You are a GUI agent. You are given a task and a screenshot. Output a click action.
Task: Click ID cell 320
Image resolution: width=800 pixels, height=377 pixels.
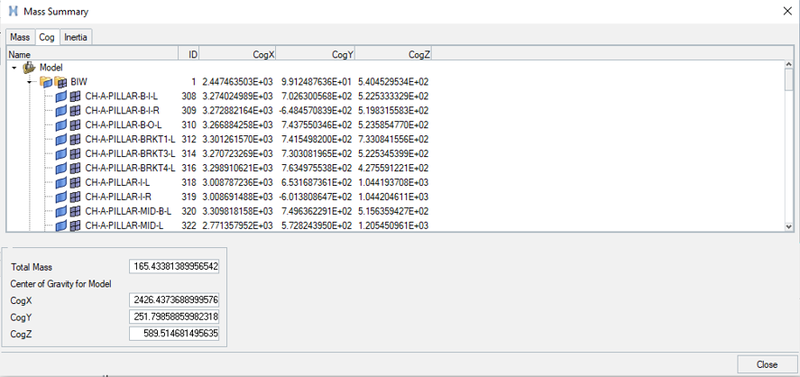[189, 211]
